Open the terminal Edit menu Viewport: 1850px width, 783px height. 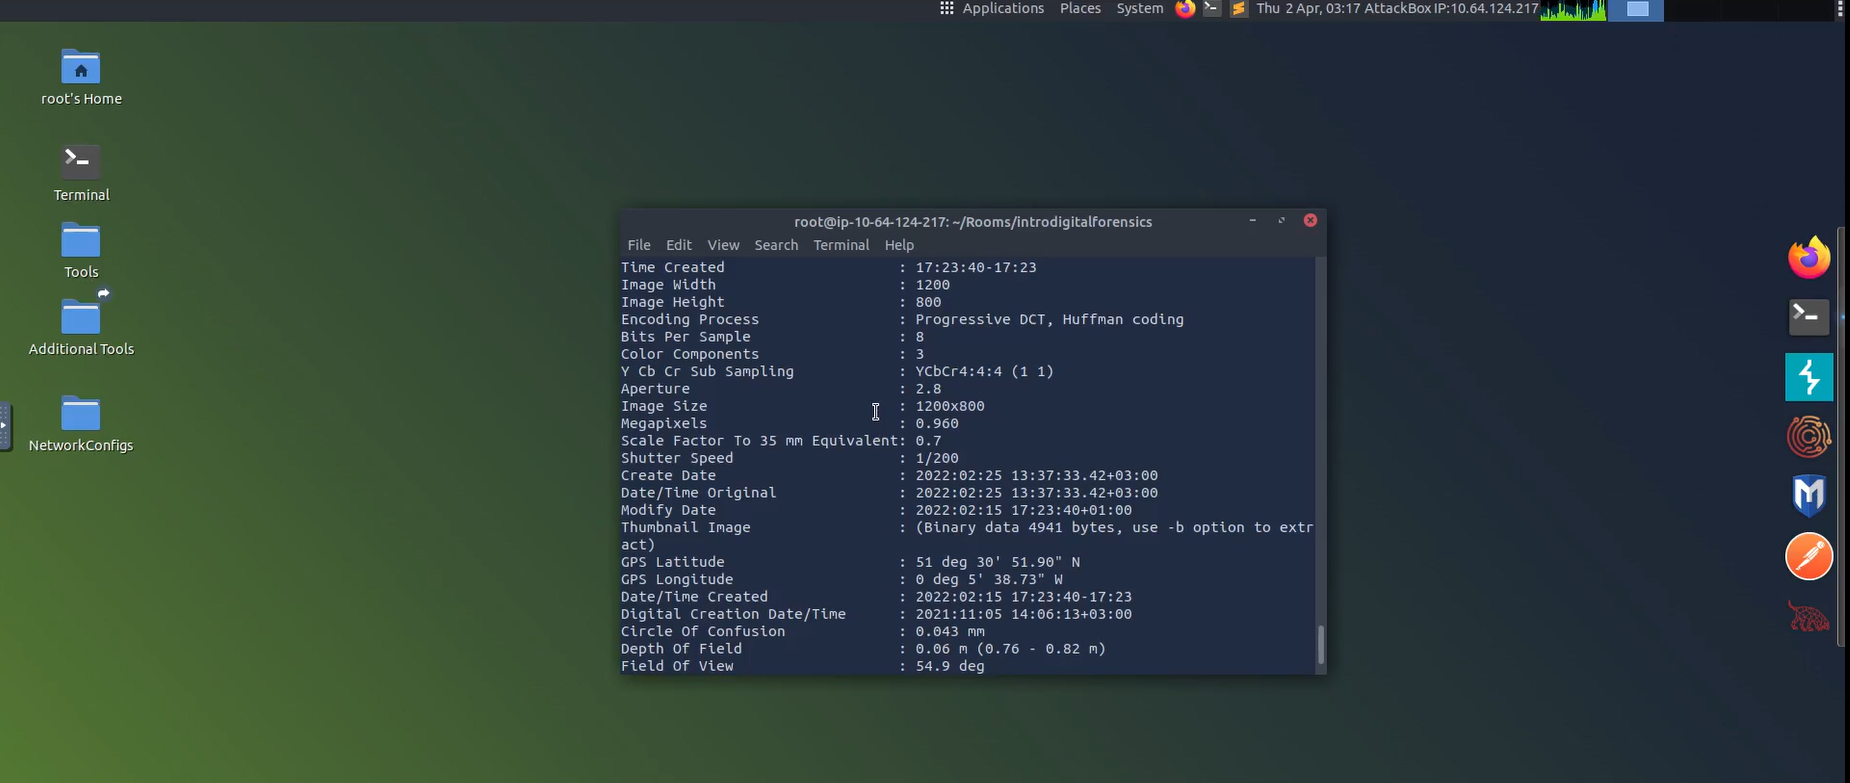pyautogui.click(x=679, y=245)
